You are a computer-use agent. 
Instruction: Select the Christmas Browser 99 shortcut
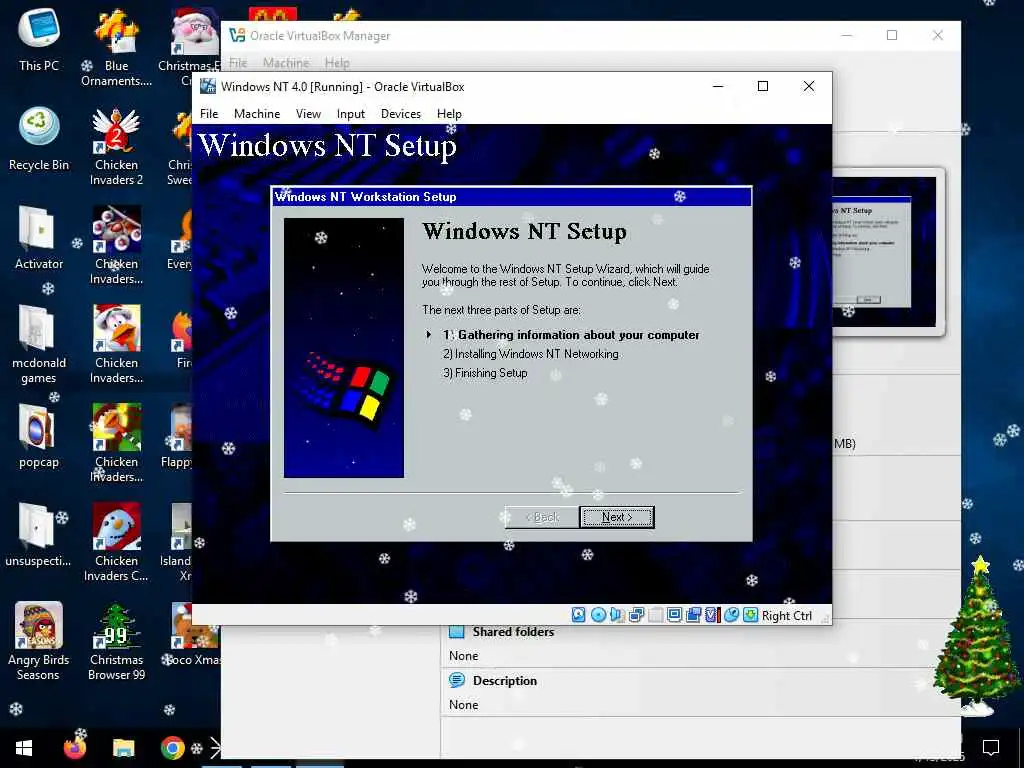(116, 641)
